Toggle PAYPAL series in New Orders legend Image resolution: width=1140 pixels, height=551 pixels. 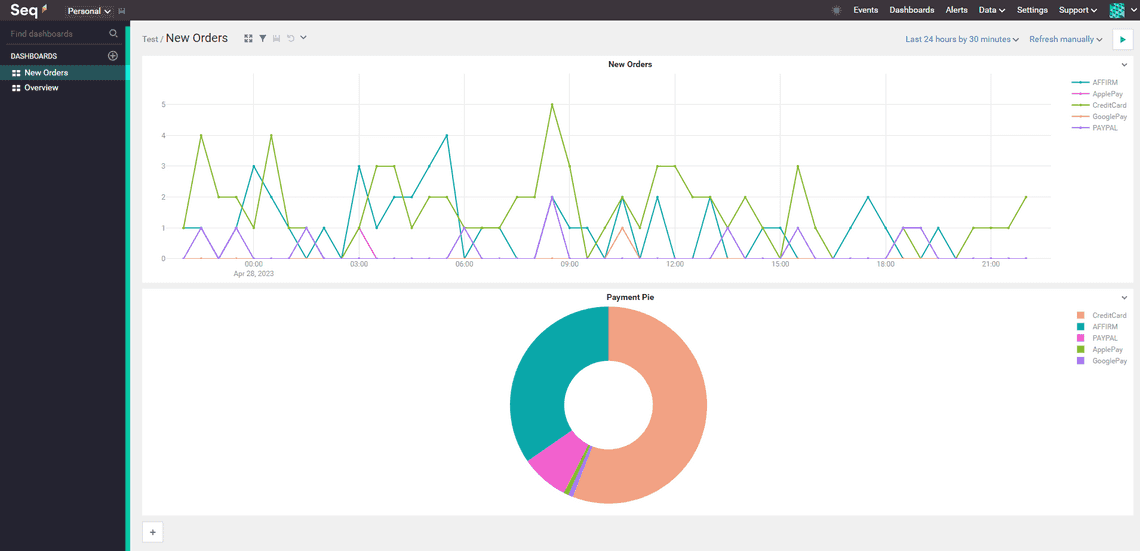tap(1105, 128)
